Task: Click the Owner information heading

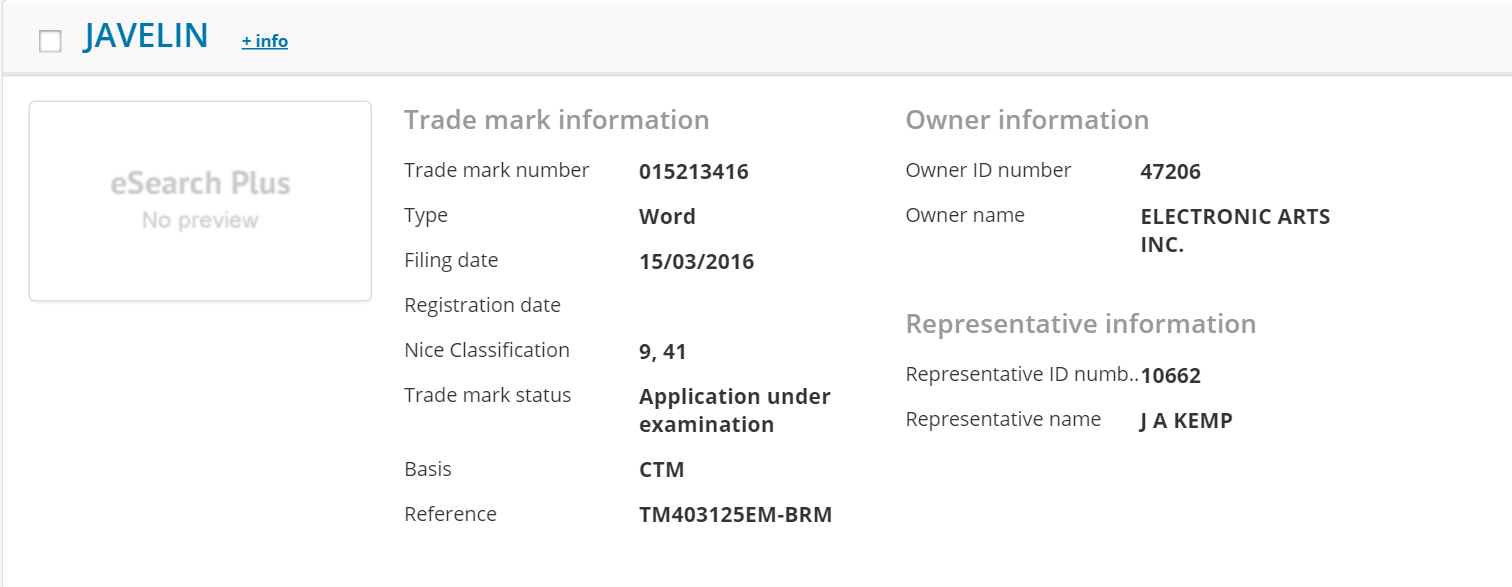Action: (1027, 120)
